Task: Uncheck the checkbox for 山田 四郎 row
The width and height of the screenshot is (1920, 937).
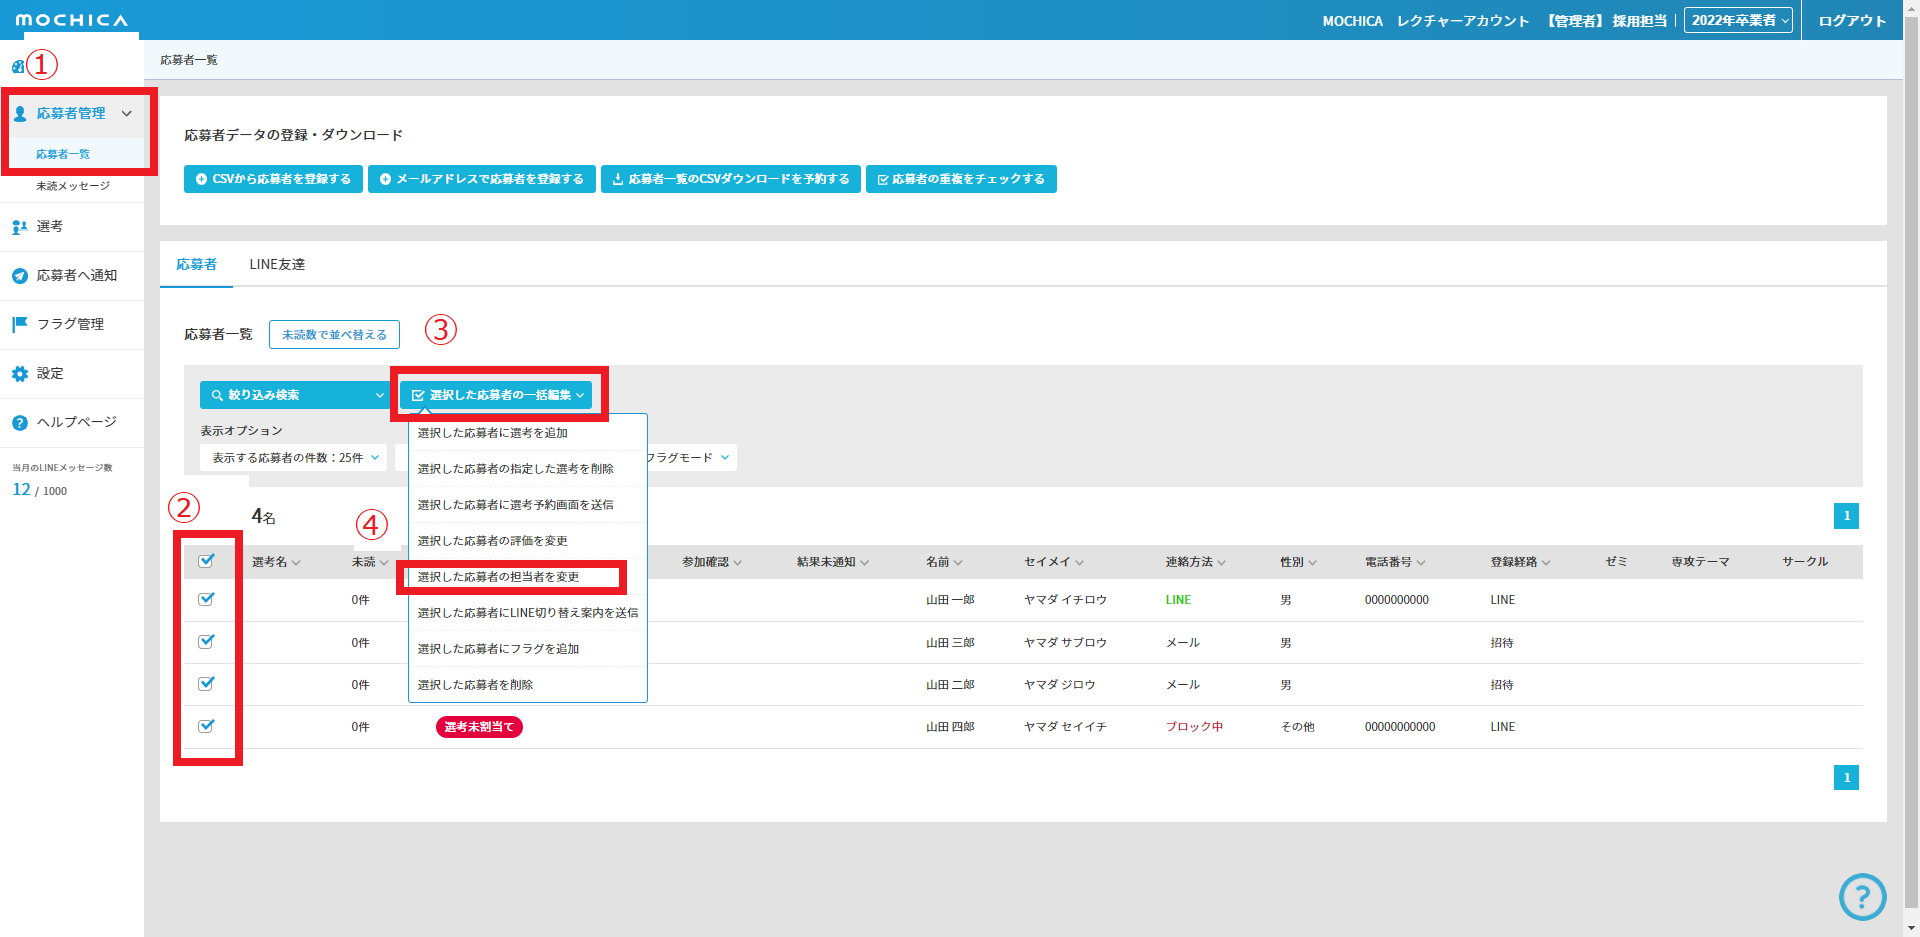Action: pyautogui.click(x=206, y=726)
